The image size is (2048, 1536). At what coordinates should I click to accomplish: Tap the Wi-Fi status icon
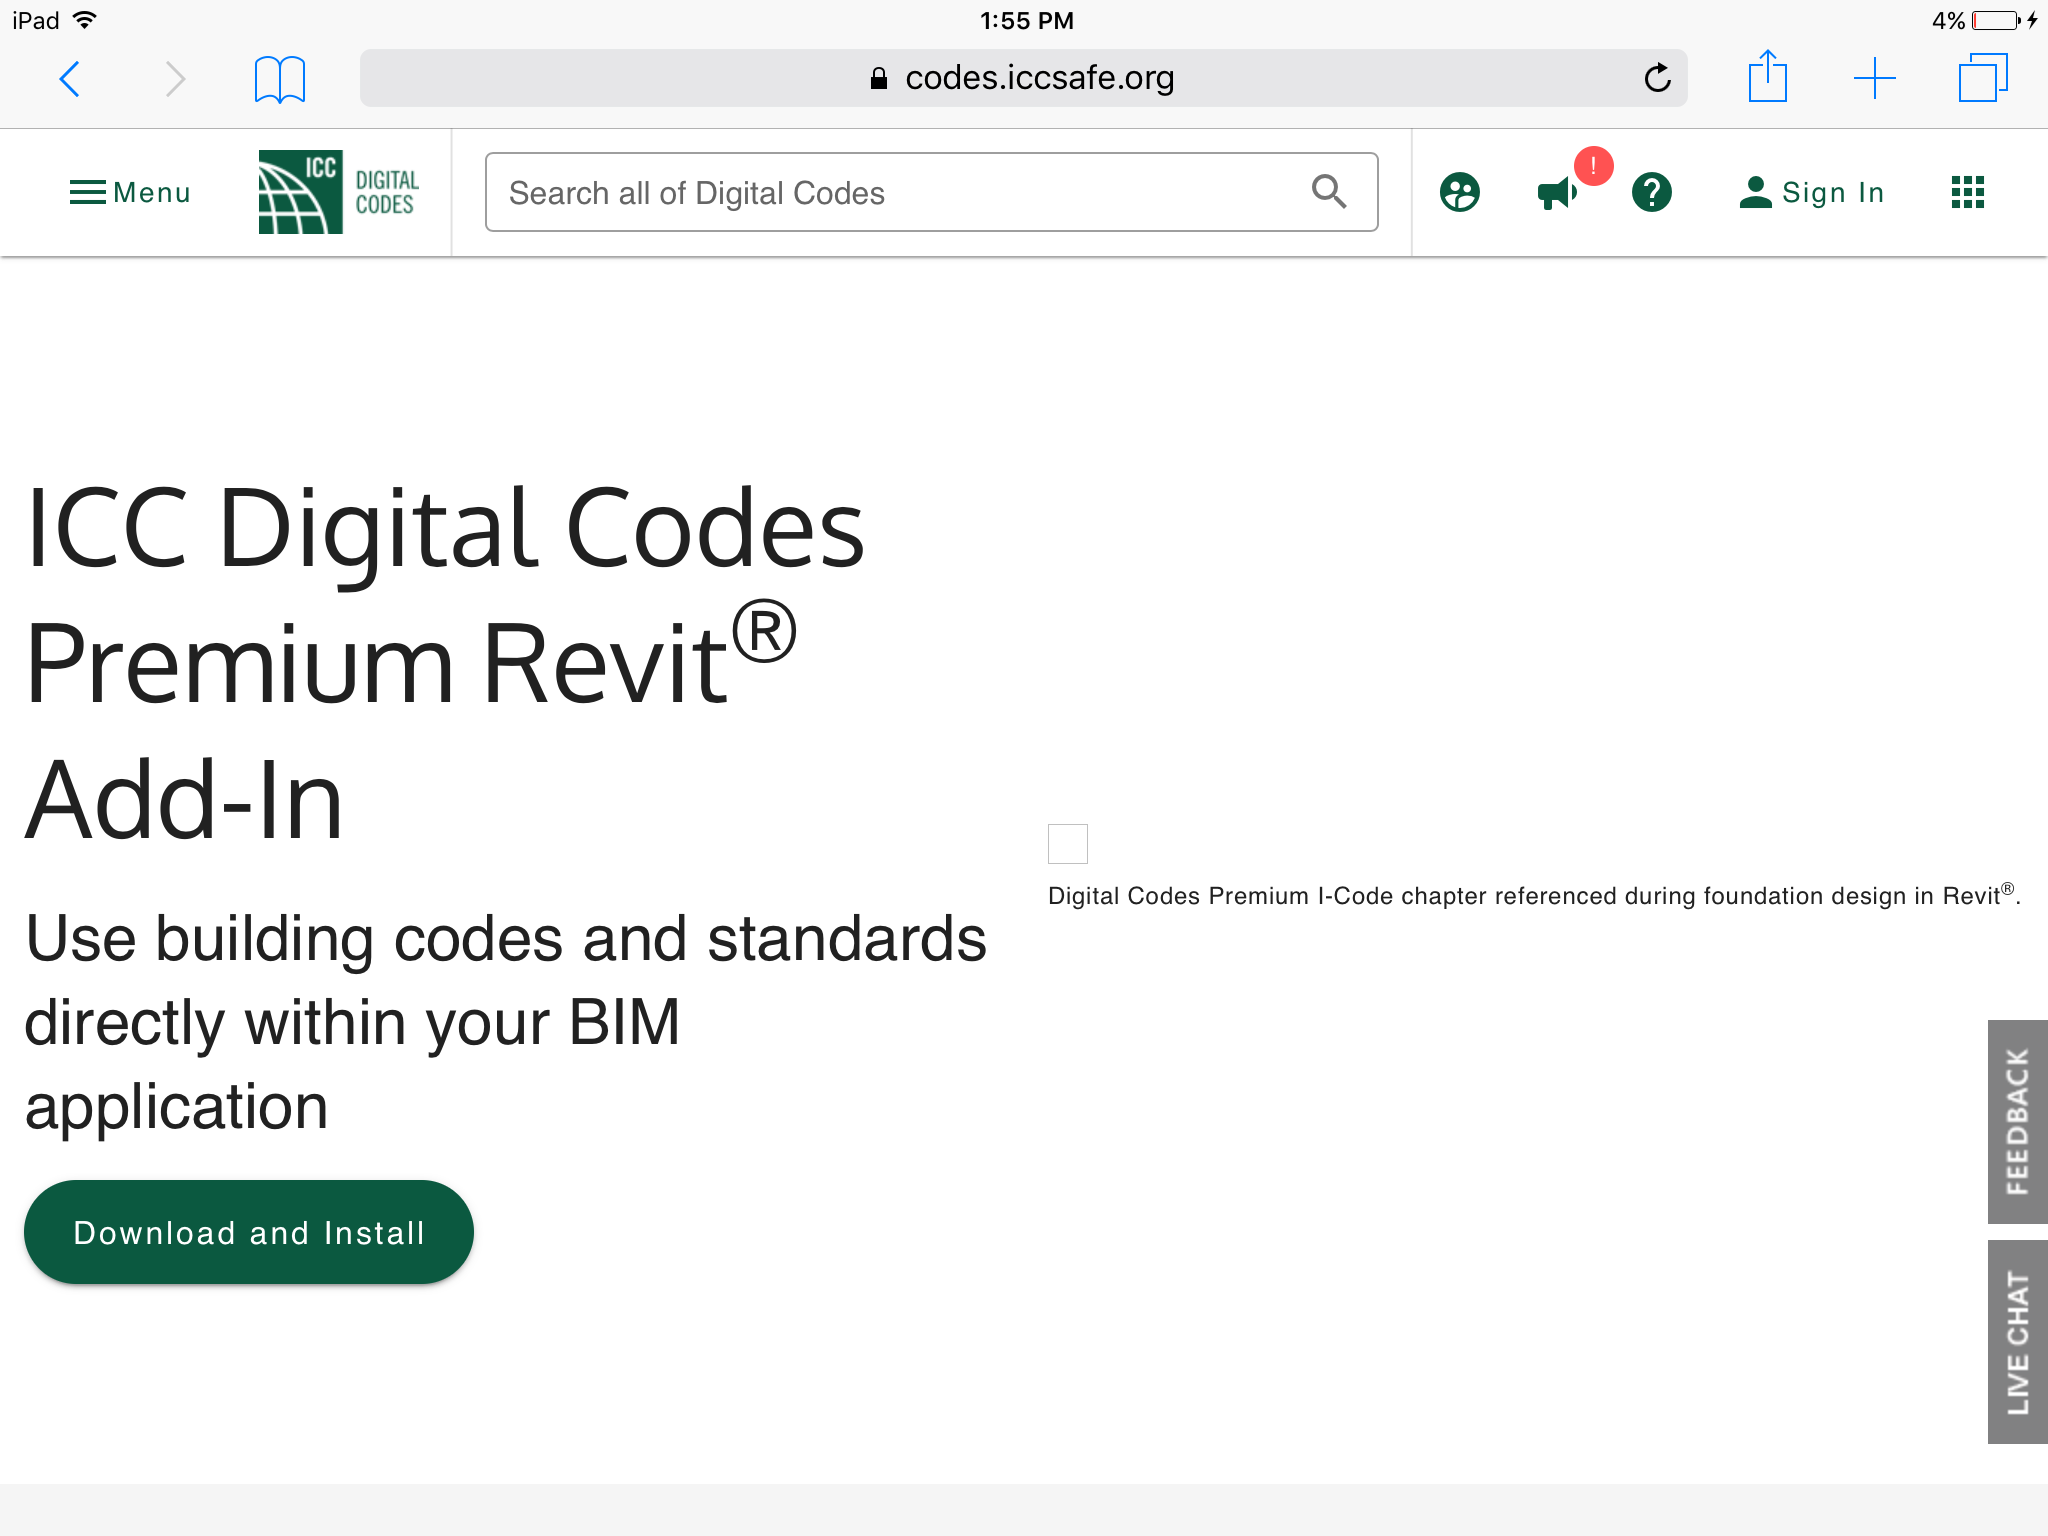tap(86, 20)
